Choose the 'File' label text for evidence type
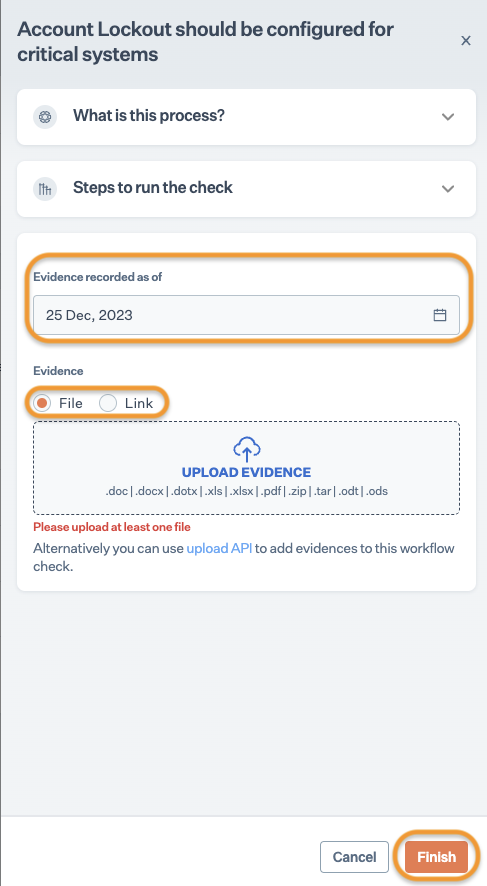Viewport: 487px width, 886px height. (71, 403)
